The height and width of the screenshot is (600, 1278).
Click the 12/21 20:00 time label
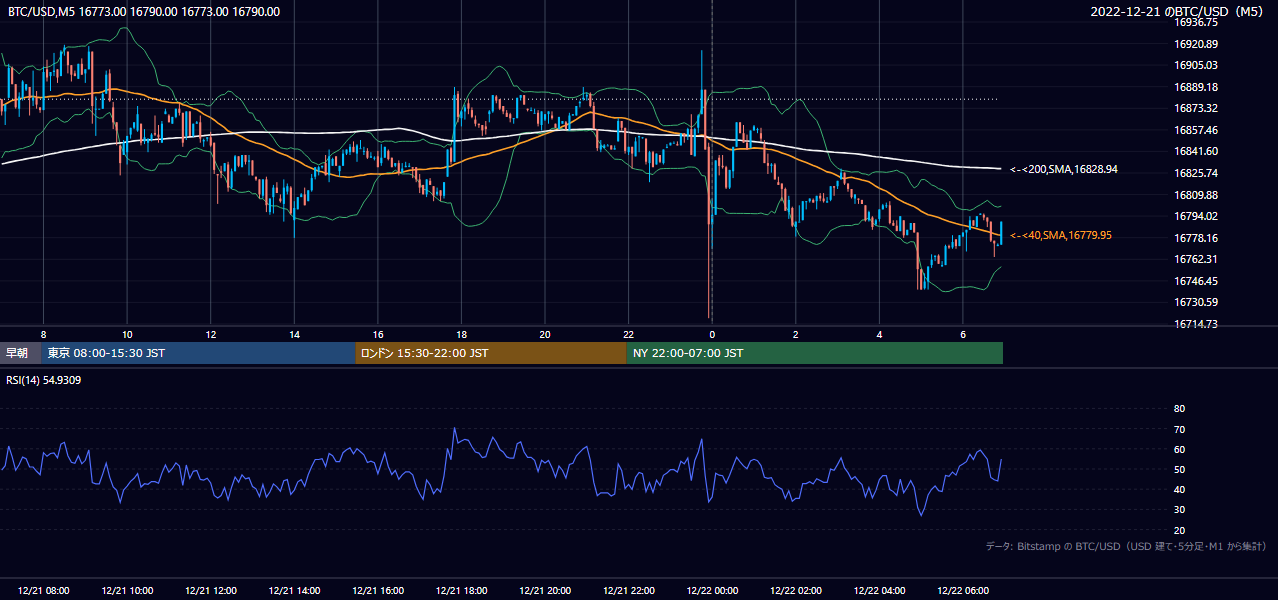click(x=545, y=591)
